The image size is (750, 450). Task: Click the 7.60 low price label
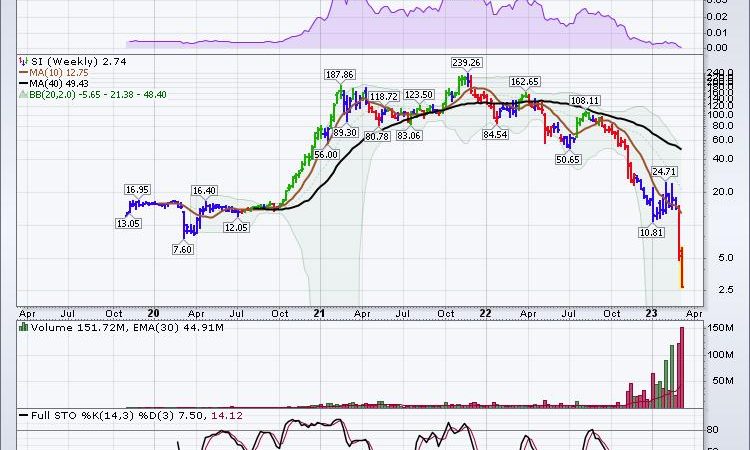pyautogui.click(x=183, y=250)
